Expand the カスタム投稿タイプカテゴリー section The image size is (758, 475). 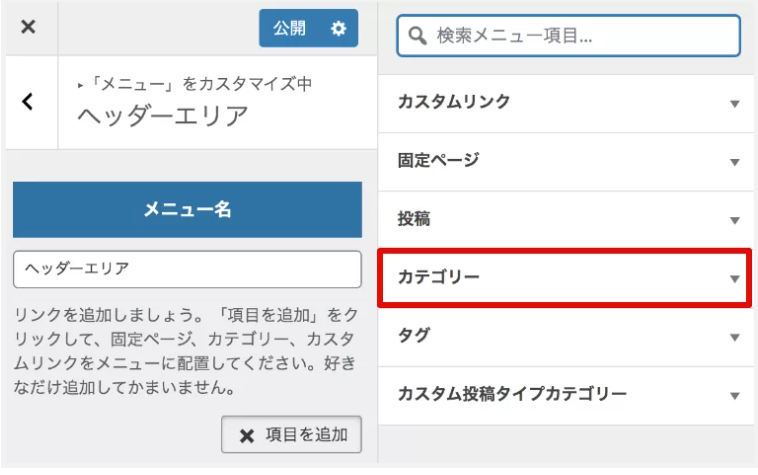click(x=565, y=394)
